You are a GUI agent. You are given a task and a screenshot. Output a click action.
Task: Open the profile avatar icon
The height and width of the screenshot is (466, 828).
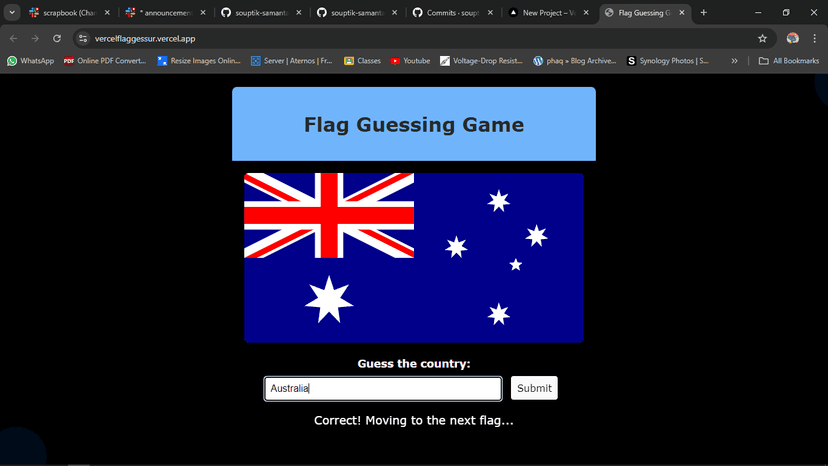[792, 39]
